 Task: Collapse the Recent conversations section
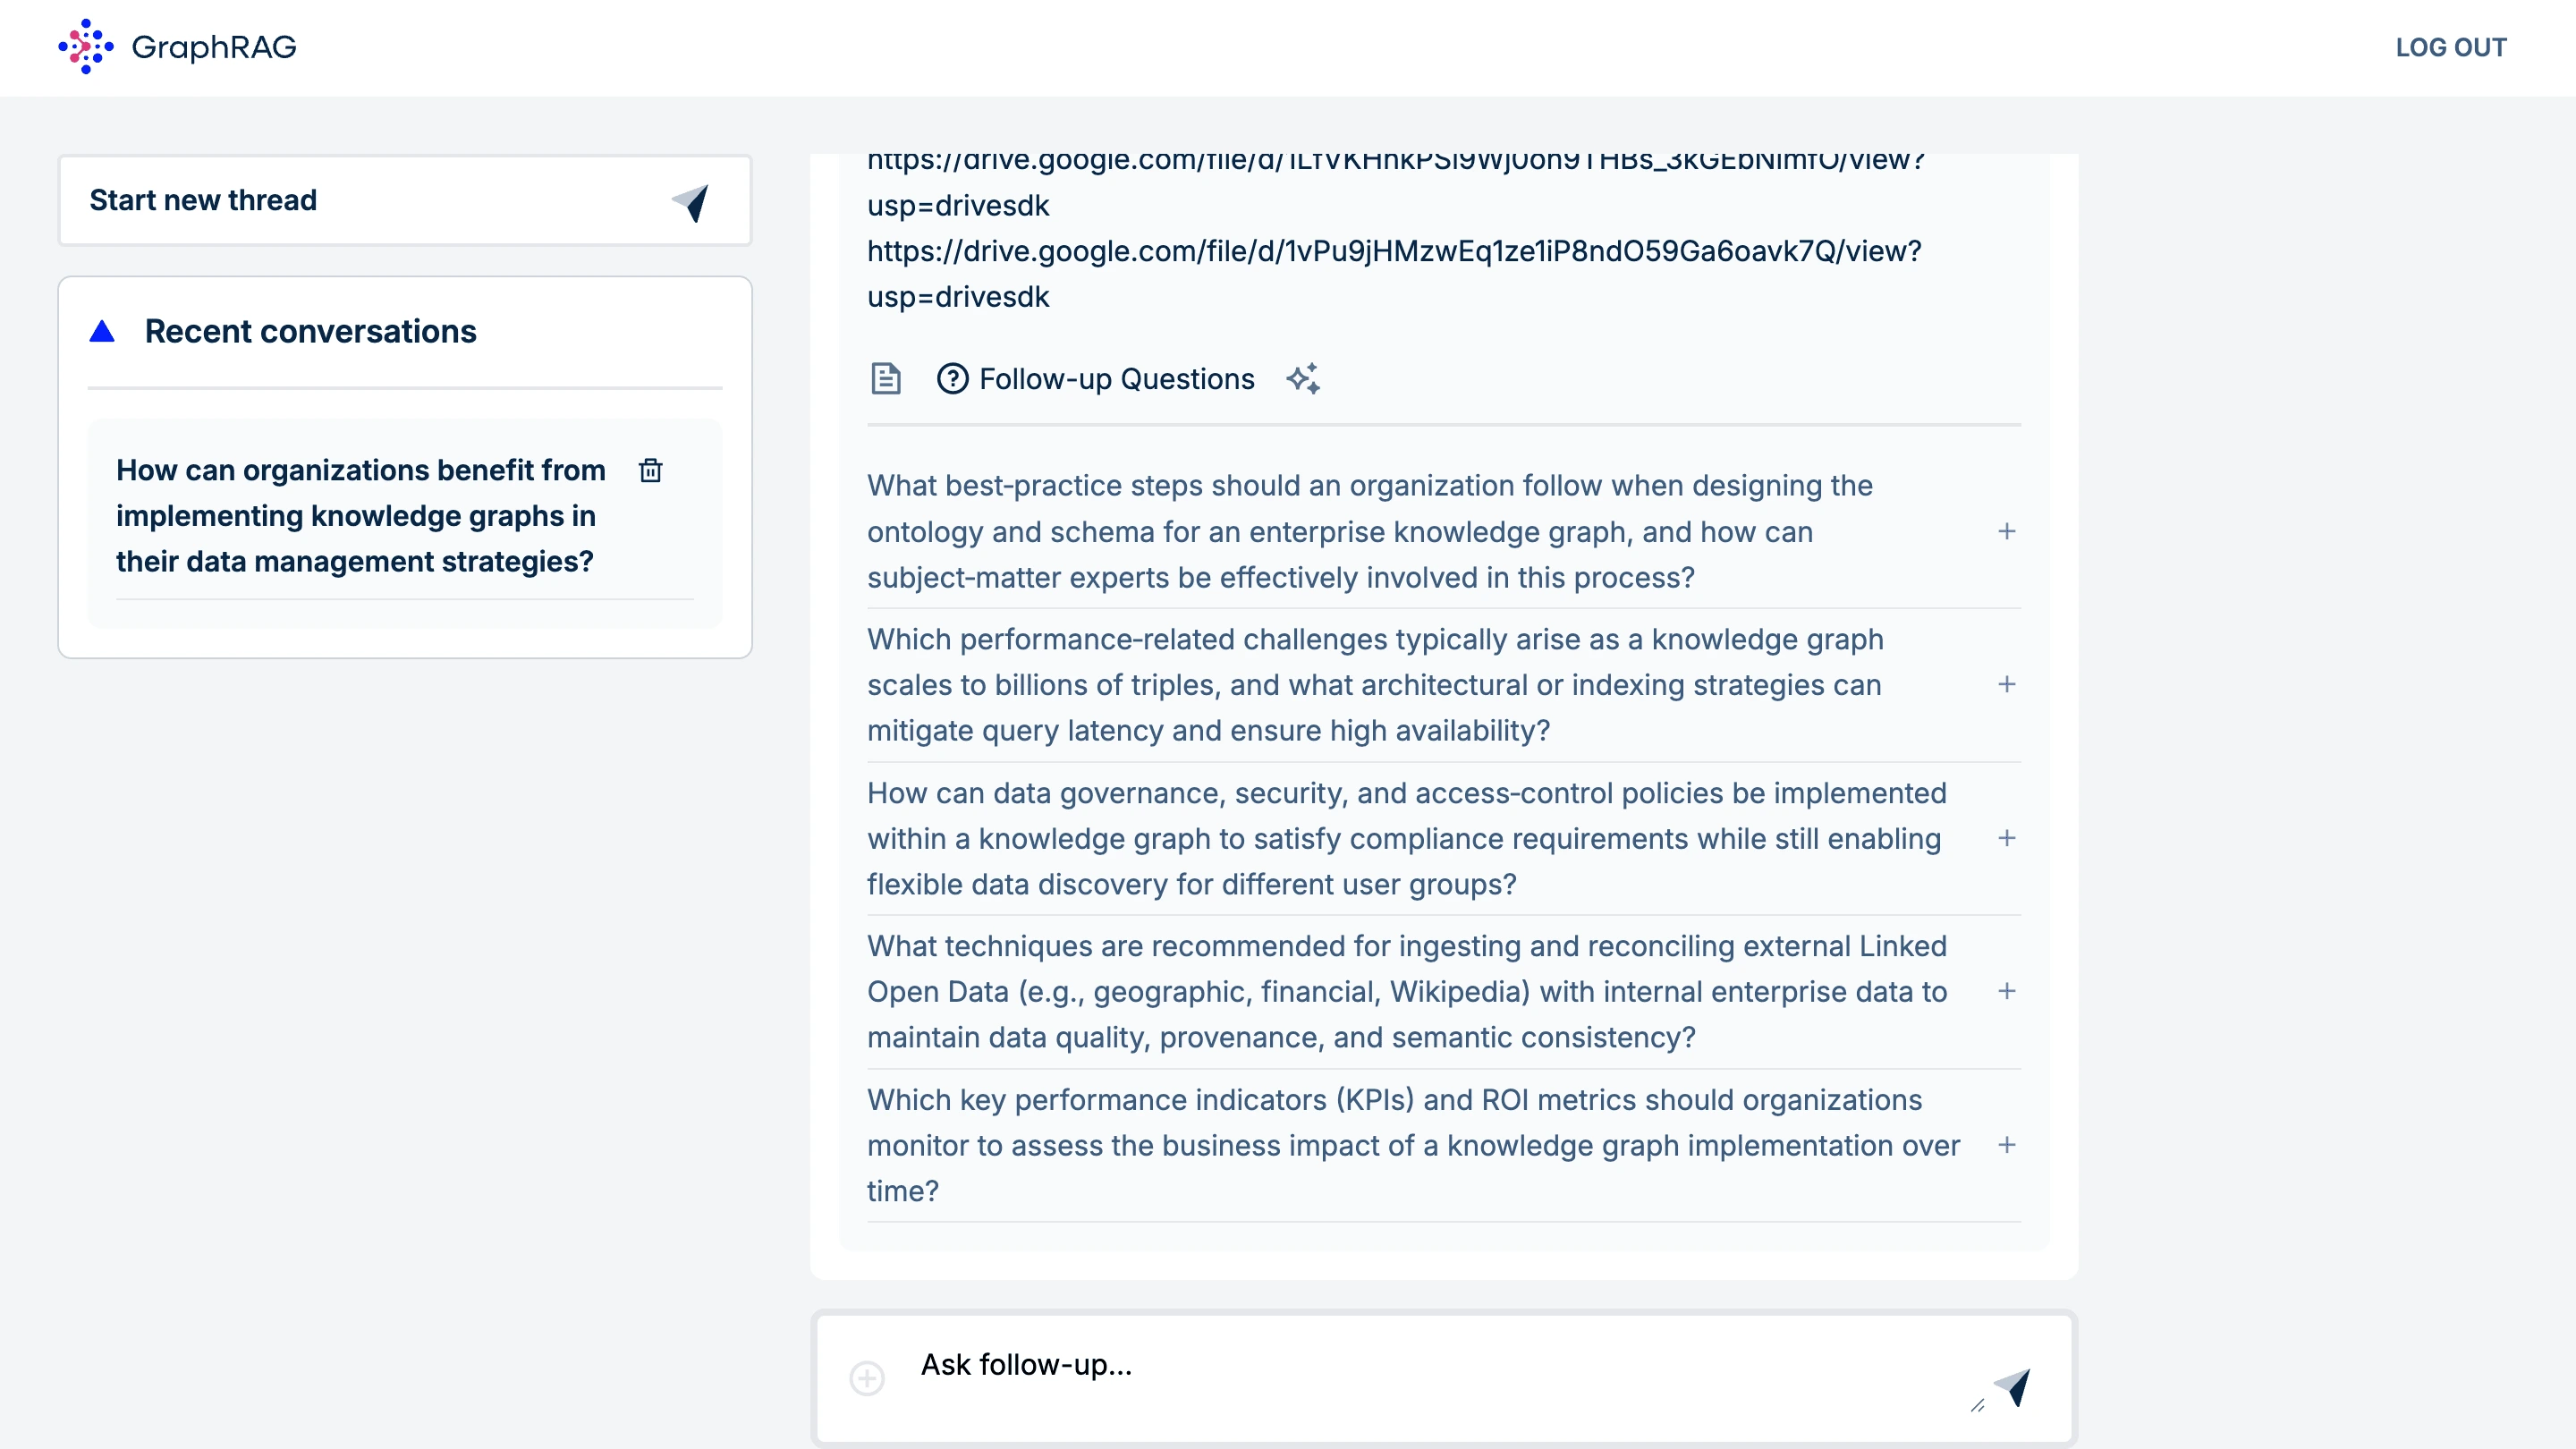[102, 331]
